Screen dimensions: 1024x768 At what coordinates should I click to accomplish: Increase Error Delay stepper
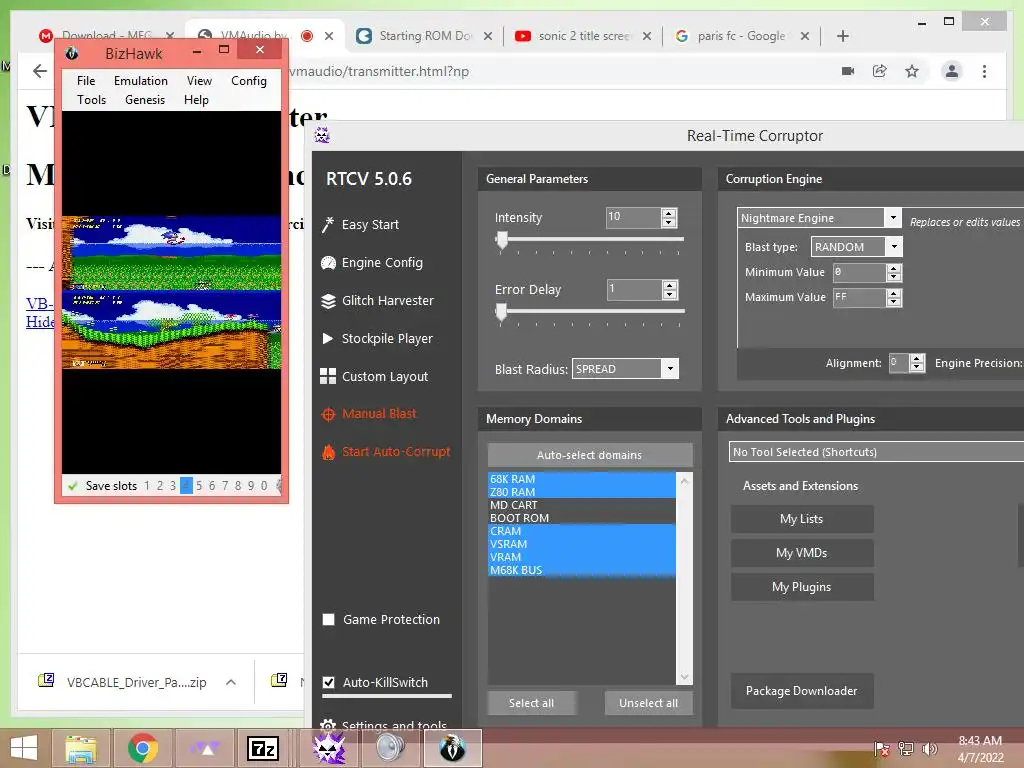[669, 285]
